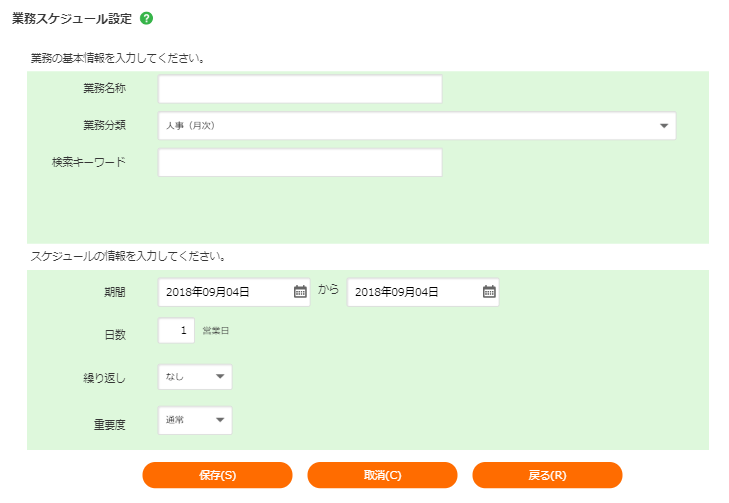Click the 期間 label text
Viewport: 729px width, 503px height.
(114, 292)
